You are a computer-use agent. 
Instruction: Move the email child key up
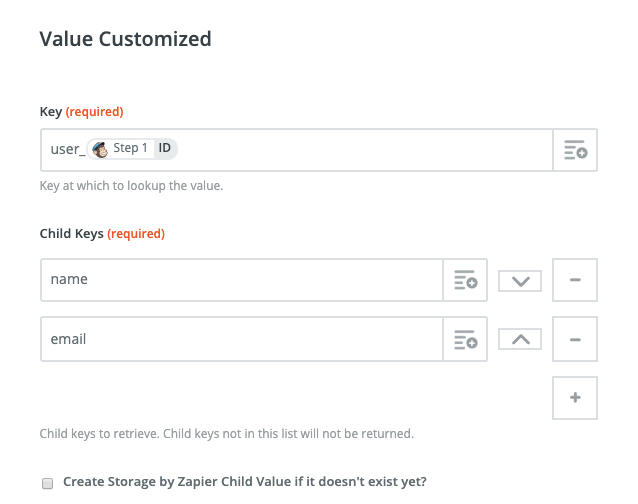point(520,340)
